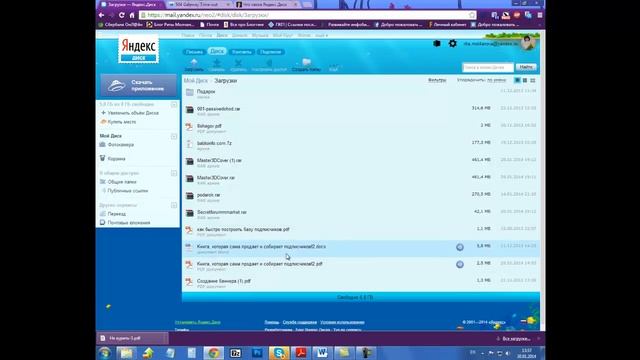This screenshot has width=640, height=360.
Task: Click the Yandex Disk logo
Action: pos(139,50)
